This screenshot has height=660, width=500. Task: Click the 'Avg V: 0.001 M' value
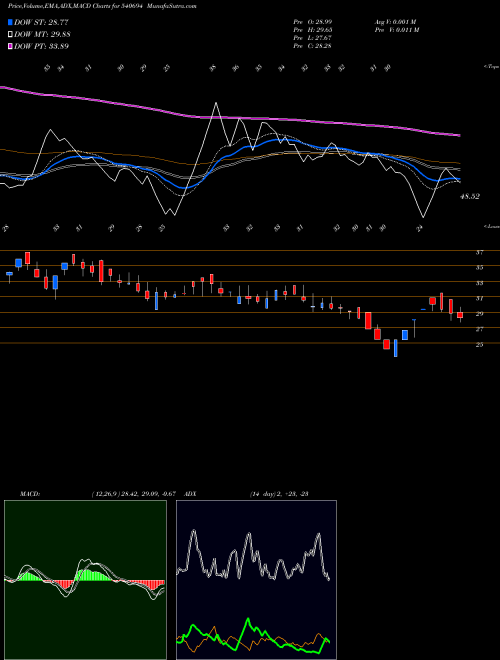click(397, 22)
